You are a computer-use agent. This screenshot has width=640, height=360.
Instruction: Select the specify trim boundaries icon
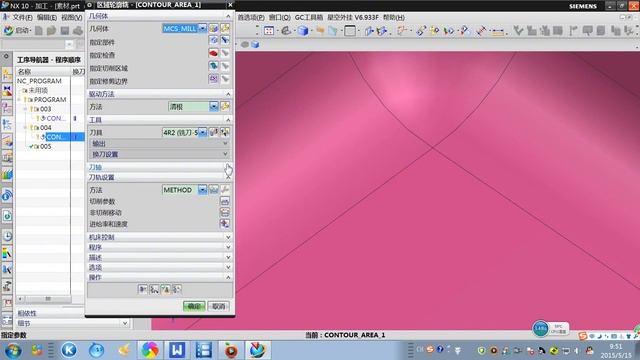213,79
